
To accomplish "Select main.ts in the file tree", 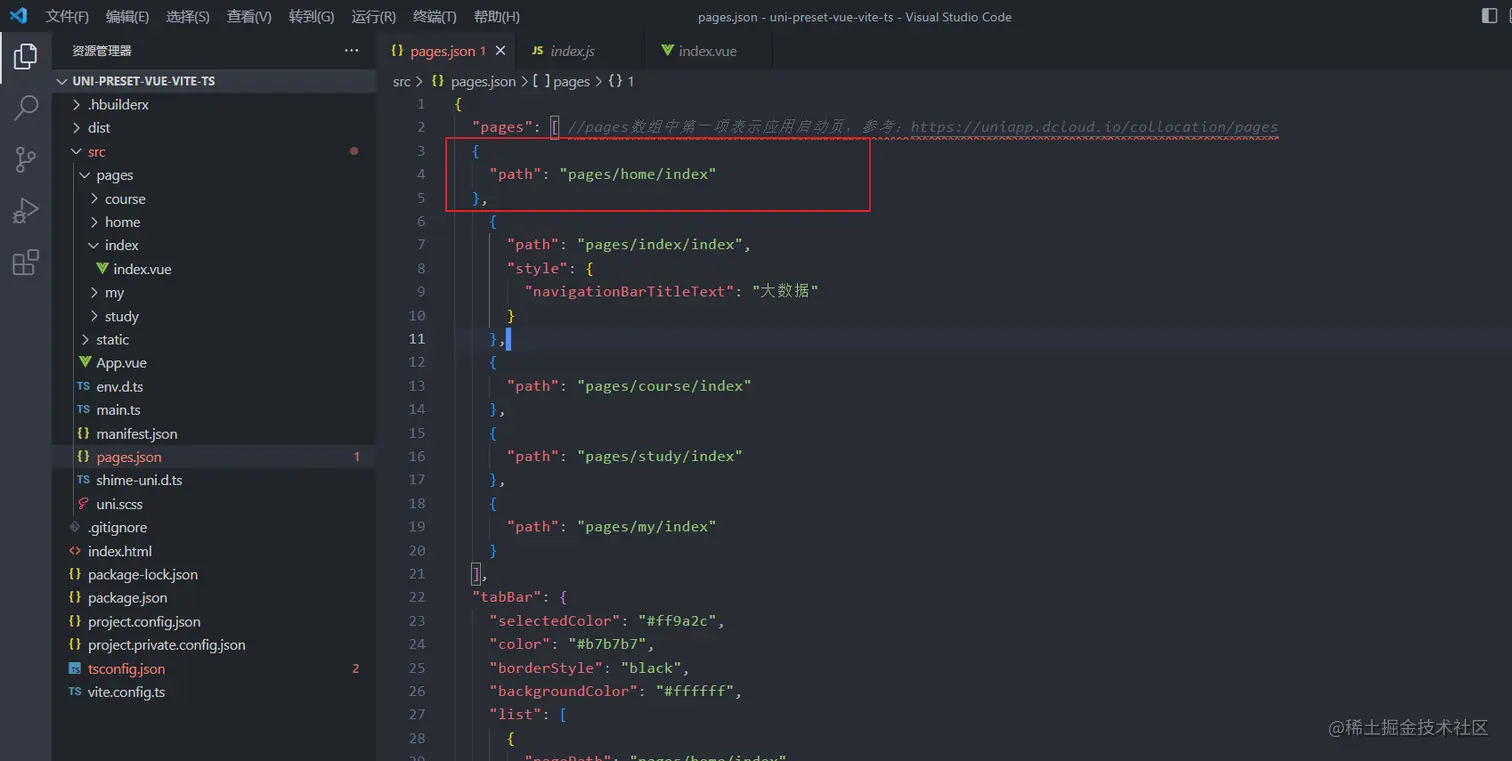I will (118, 410).
